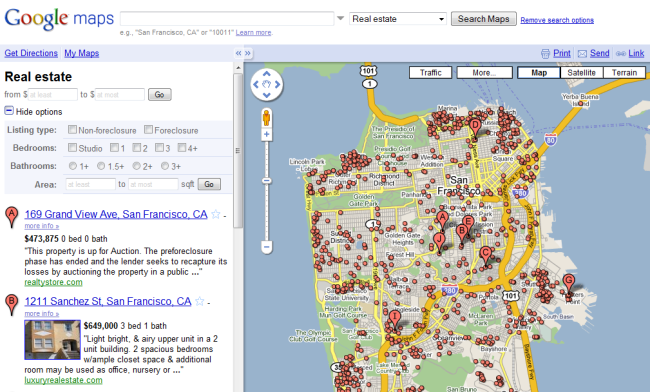Click map marker G pin near Hunters Point
Viewport: 650px width, 392px height.
tap(569, 284)
